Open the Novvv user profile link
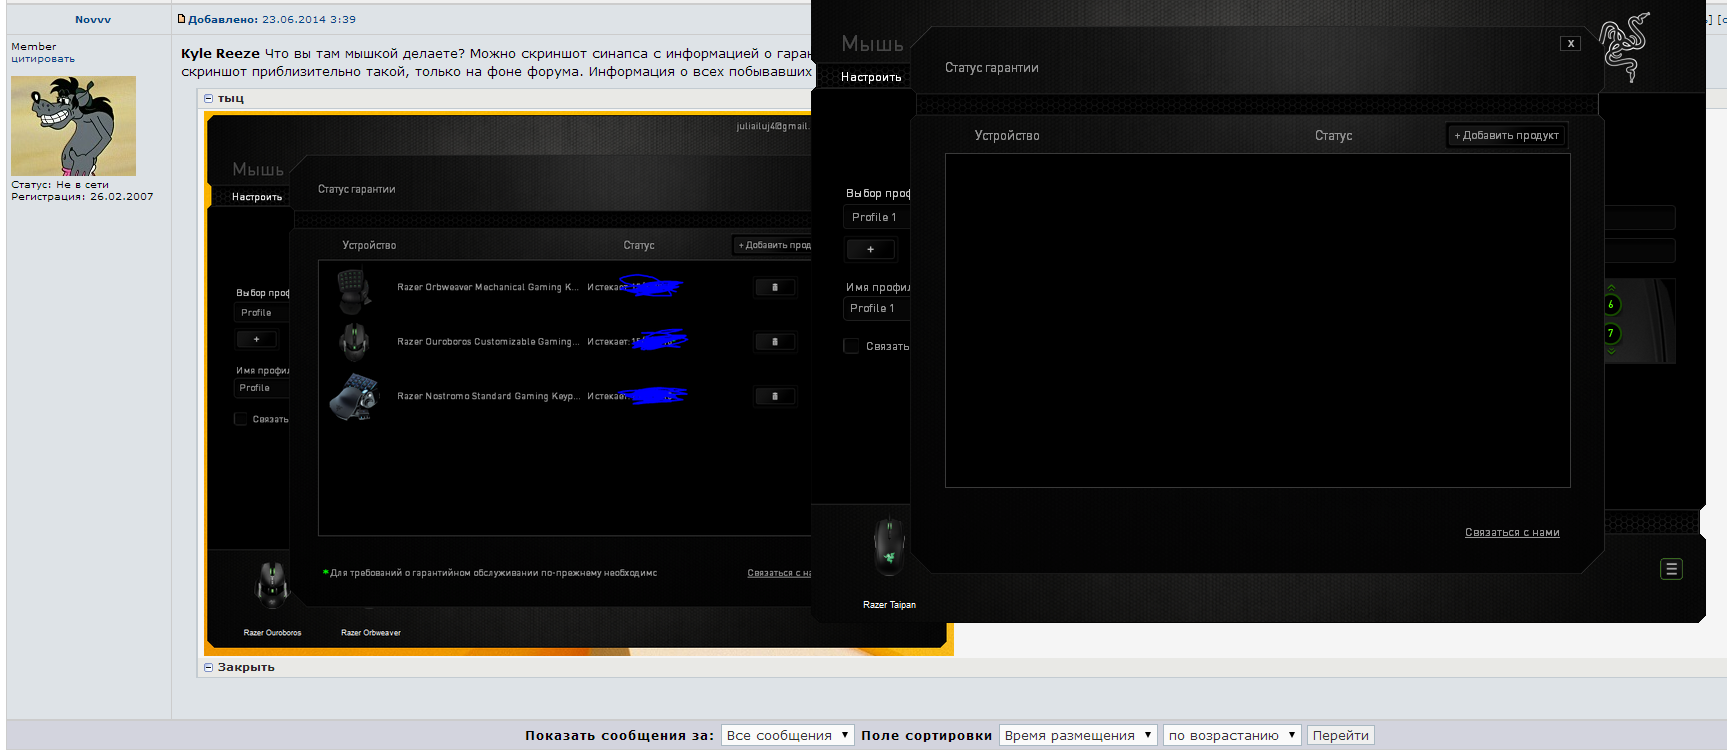This screenshot has width=1727, height=751. (x=93, y=19)
